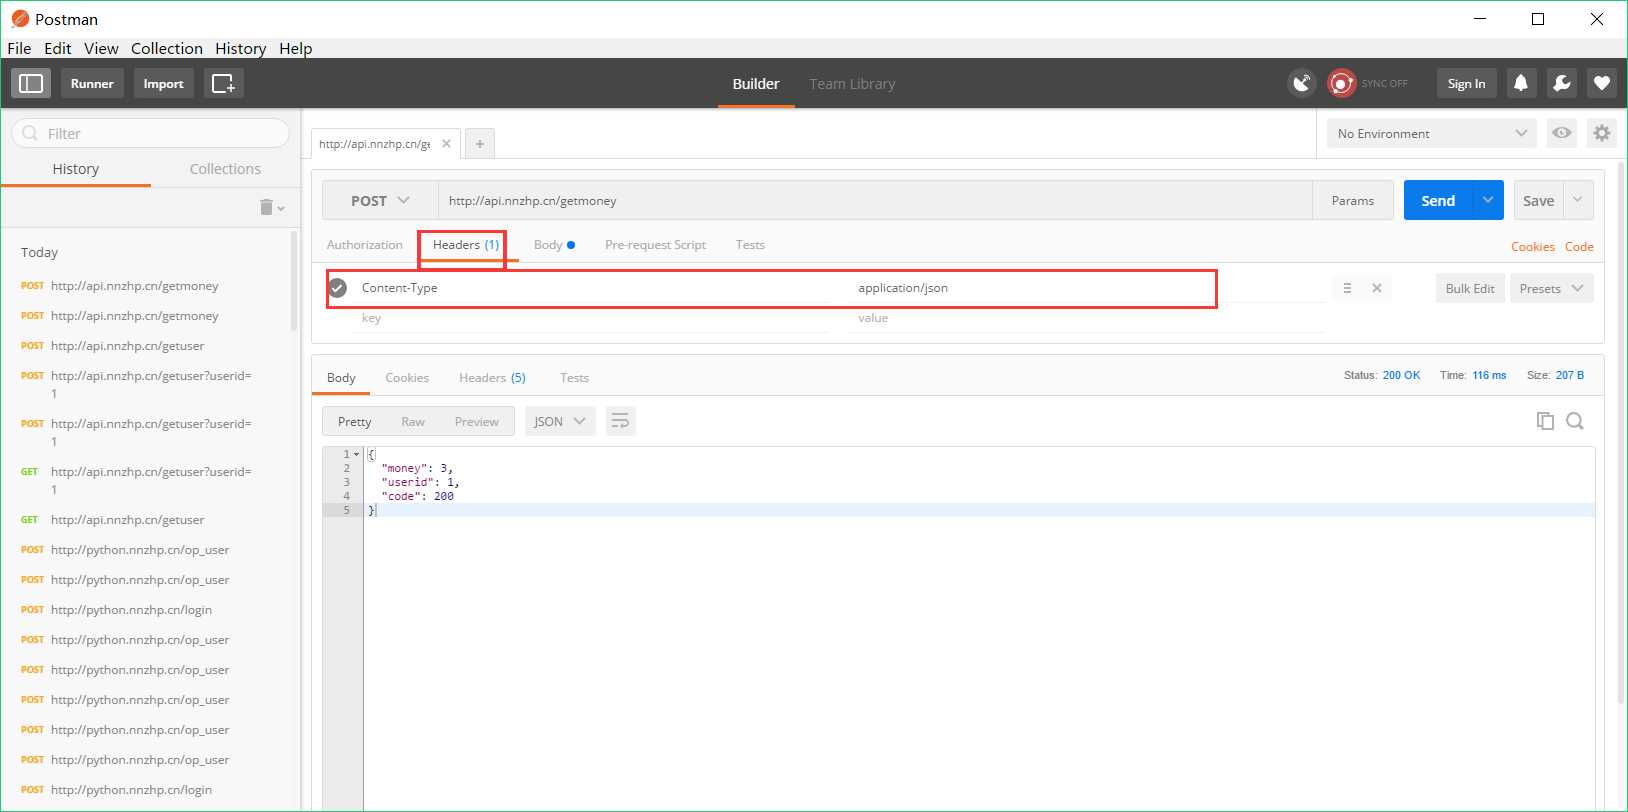This screenshot has width=1628, height=812.
Task: Expand the trash icon dropdown arrow
Action: coord(281,208)
